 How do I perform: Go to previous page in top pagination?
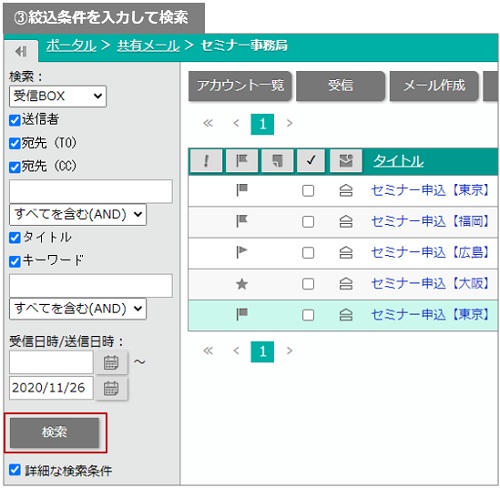pyautogui.click(x=236, y=123)
